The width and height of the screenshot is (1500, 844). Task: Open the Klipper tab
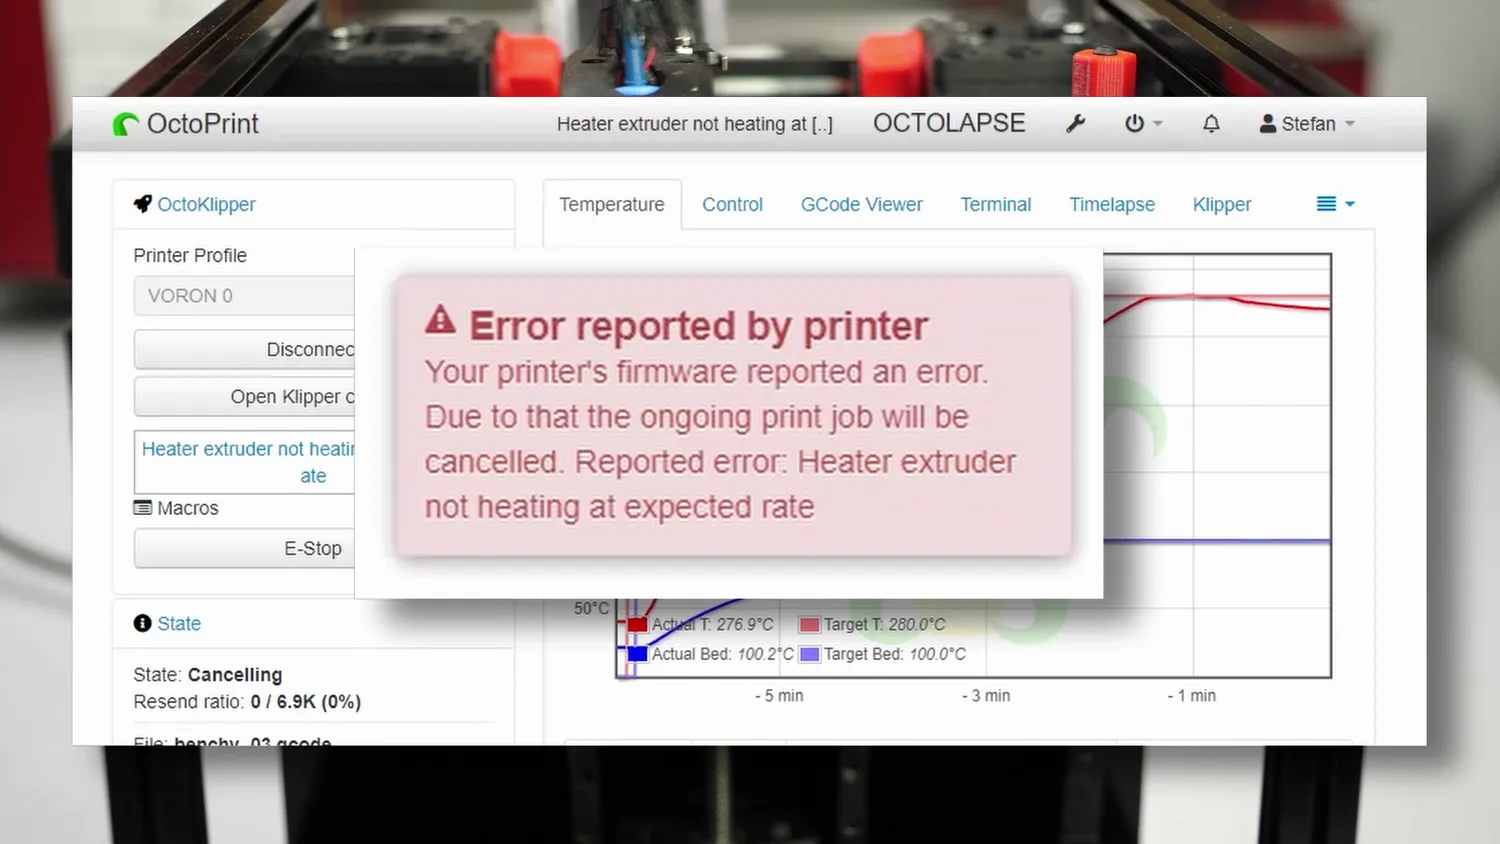[x=1222, y=204]
